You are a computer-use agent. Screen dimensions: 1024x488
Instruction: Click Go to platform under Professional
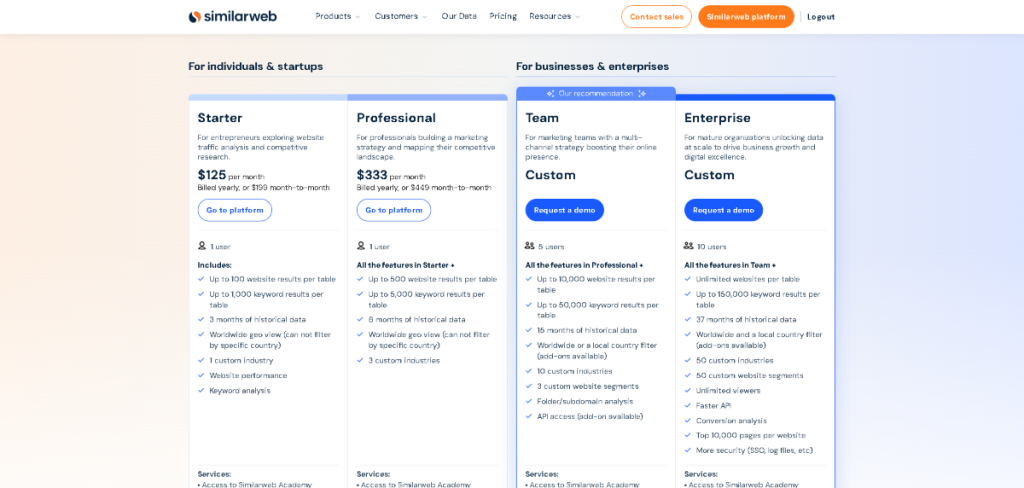(394, 210)
